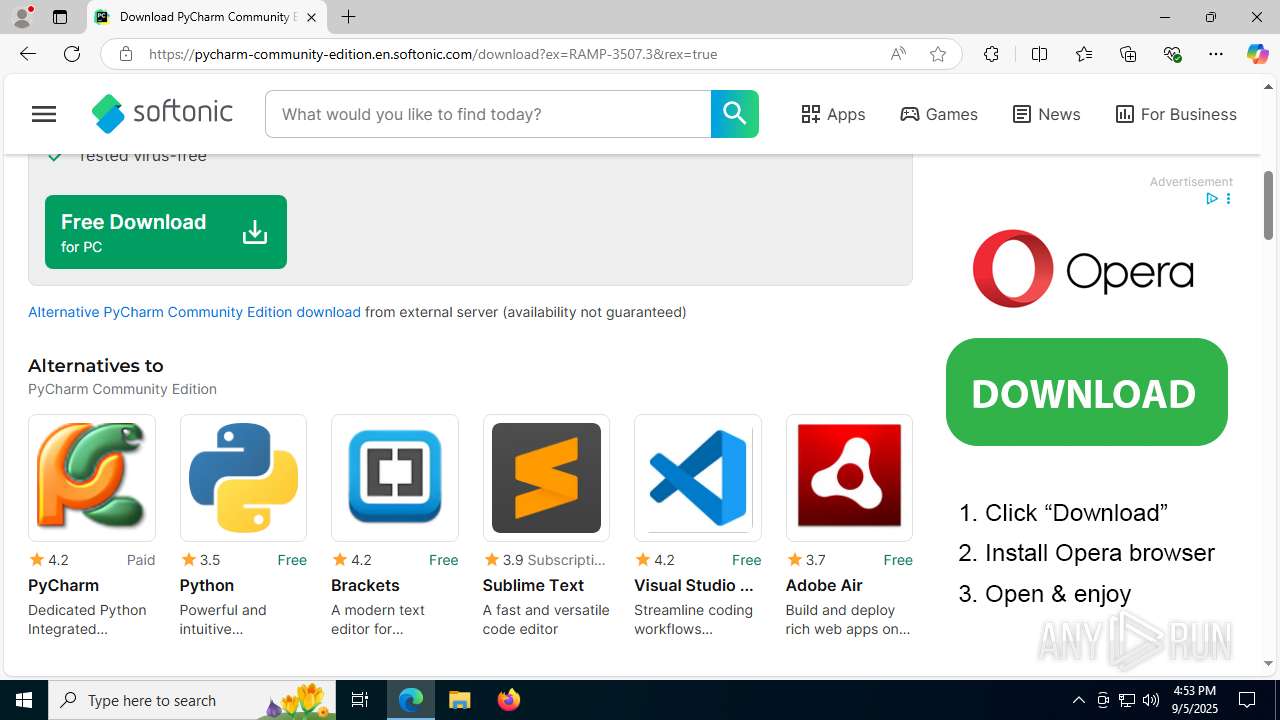Open the Sublime Text title link
Screen dimensions: 1280x720
point(533,585)
